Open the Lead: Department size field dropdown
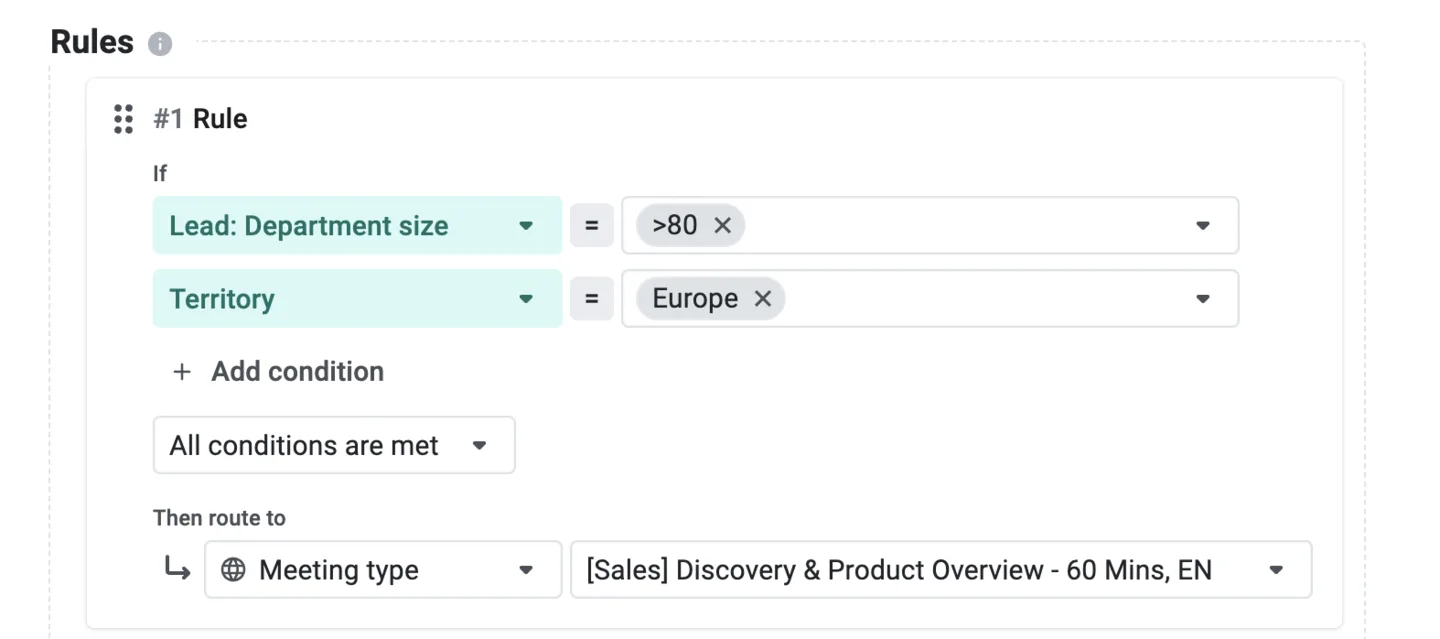The width and height of the screenshot is (1440, 639). 357,226
